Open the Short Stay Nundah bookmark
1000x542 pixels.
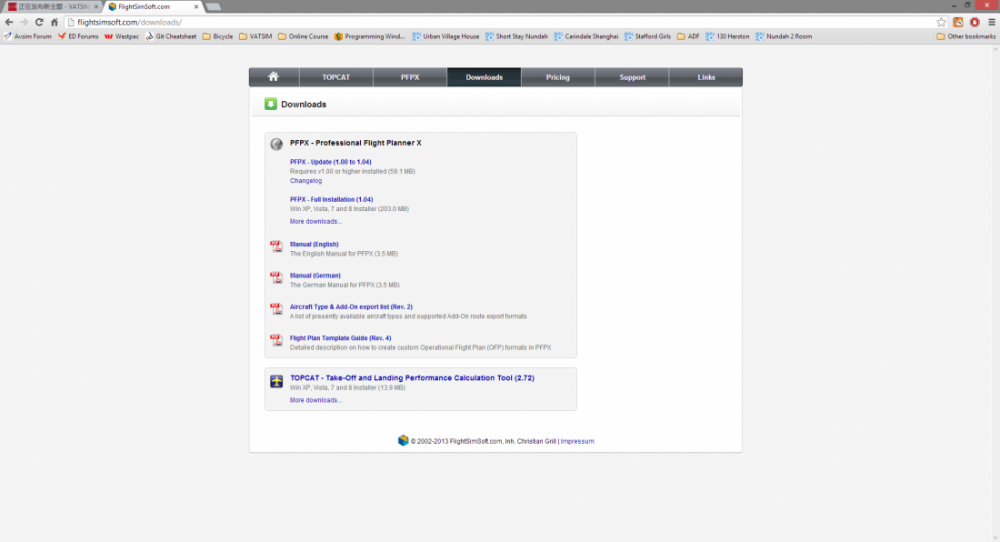coord(517,36)
